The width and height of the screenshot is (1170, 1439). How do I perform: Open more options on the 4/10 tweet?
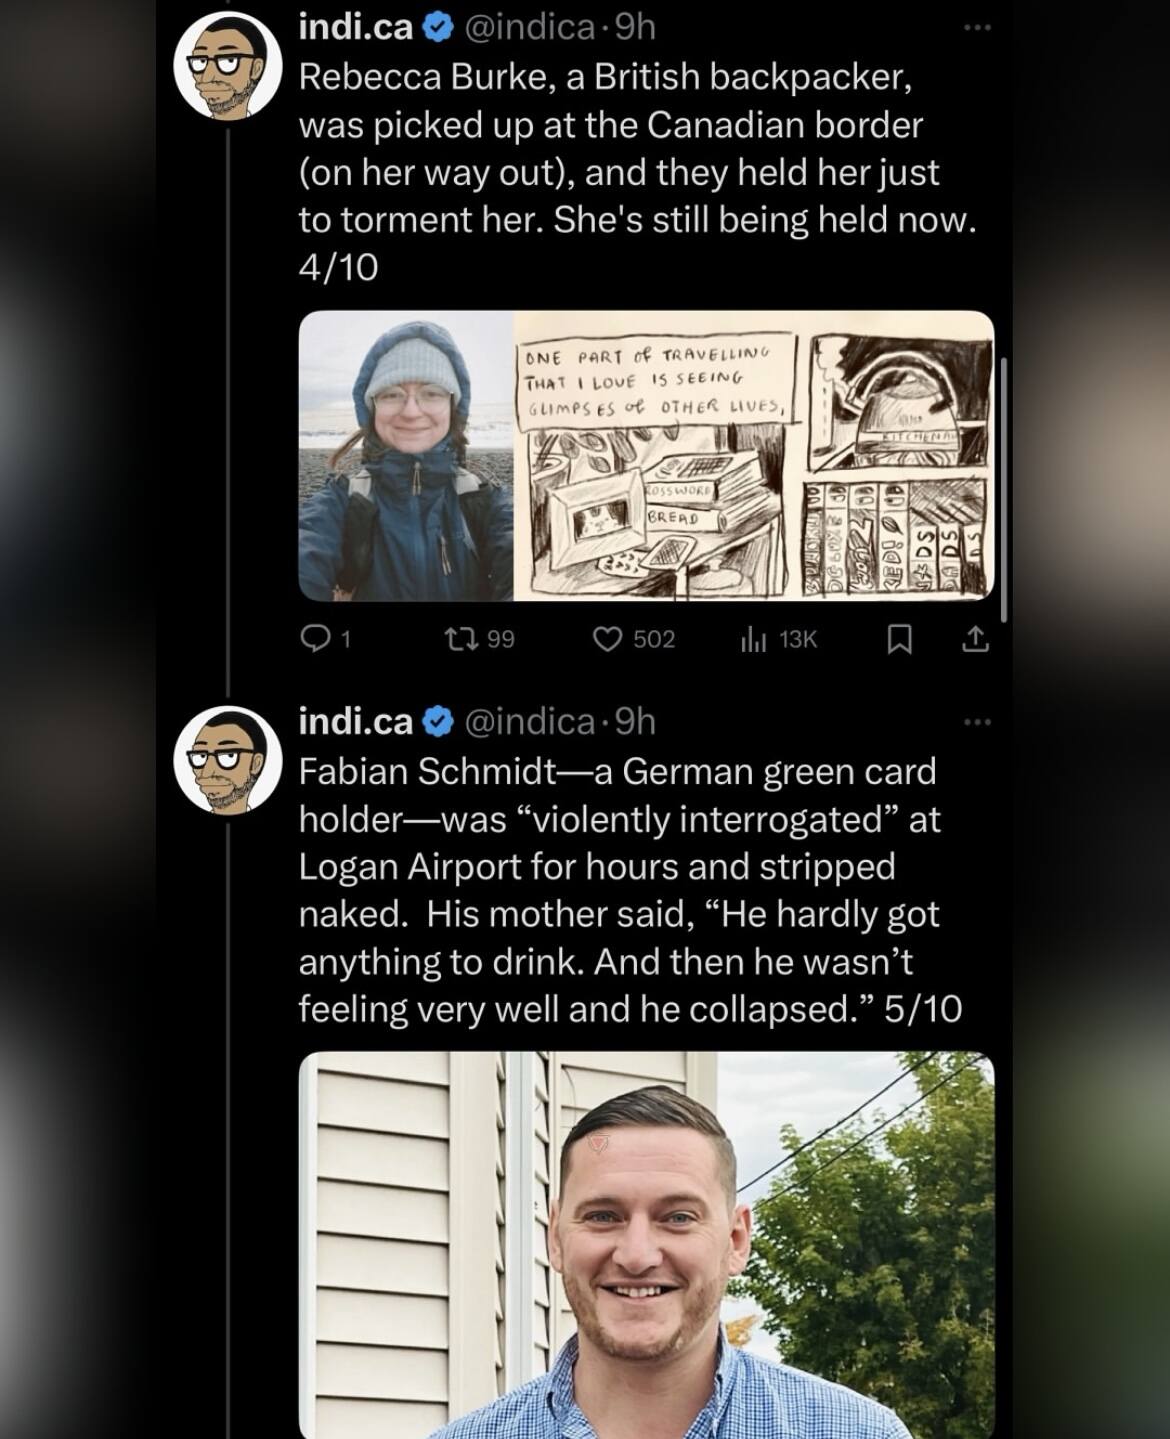tap(977, 27)
